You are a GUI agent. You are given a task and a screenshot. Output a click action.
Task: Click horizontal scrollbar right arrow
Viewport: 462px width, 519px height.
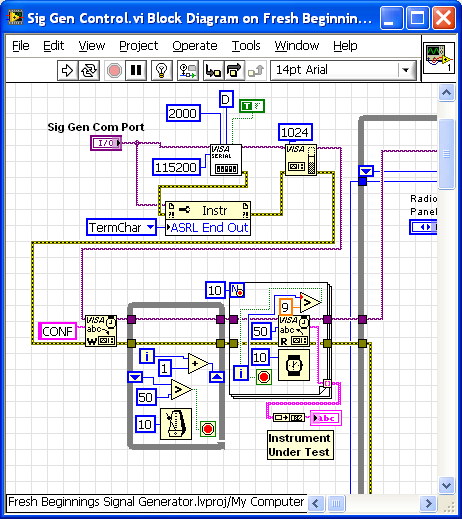tap(428, 503)
